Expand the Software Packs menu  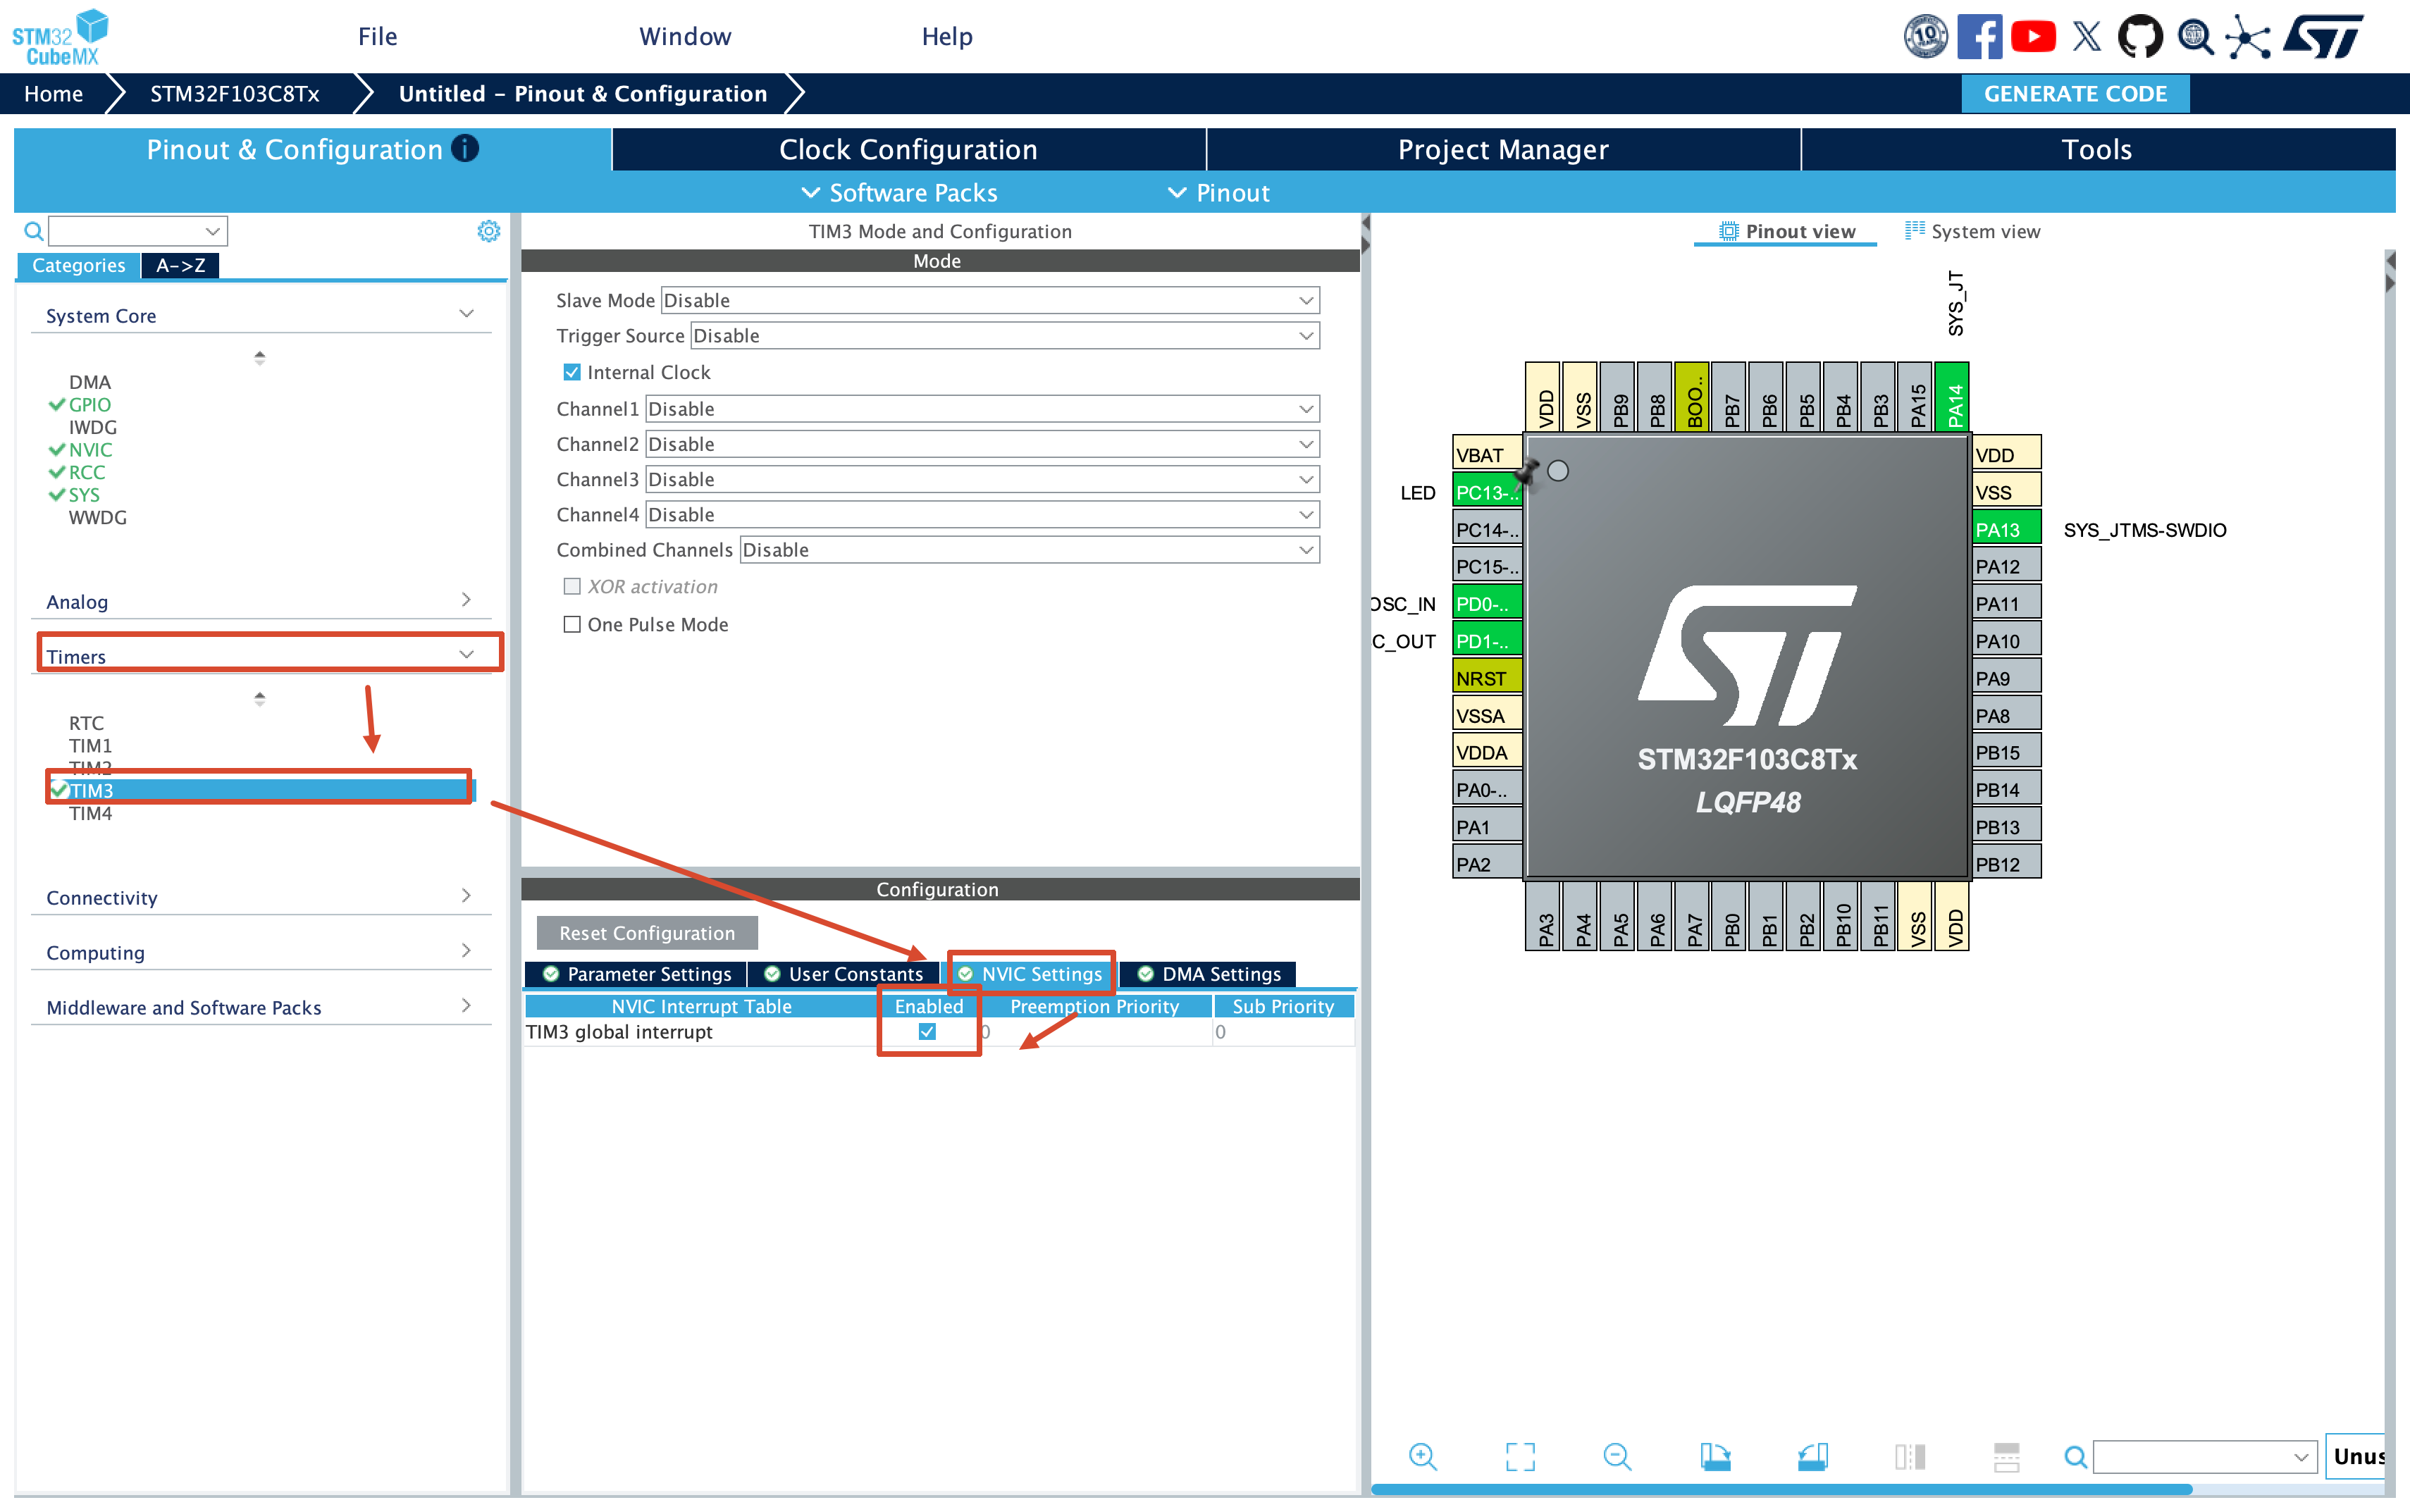pos(900,192)
